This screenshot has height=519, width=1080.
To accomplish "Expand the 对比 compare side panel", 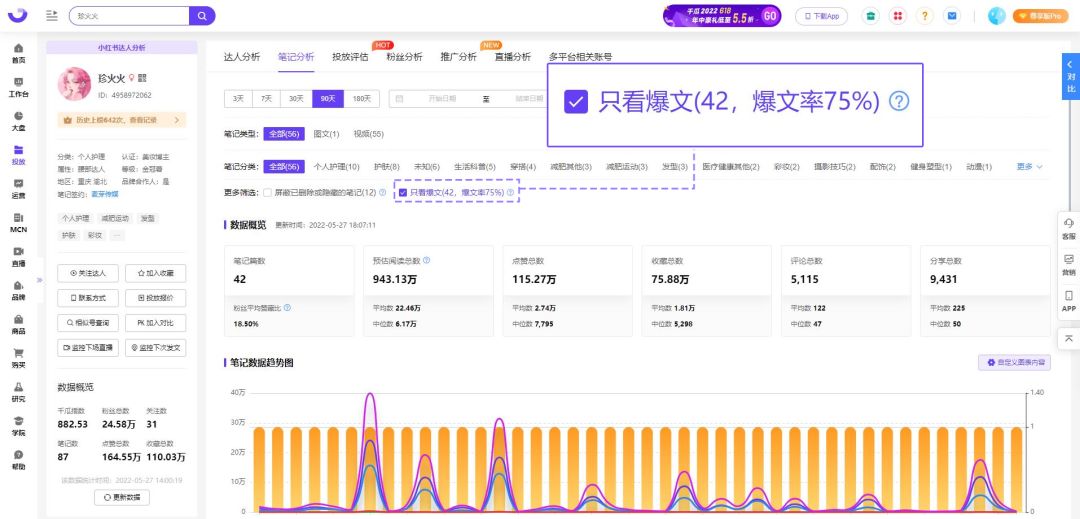I will tap(1070, 76).
